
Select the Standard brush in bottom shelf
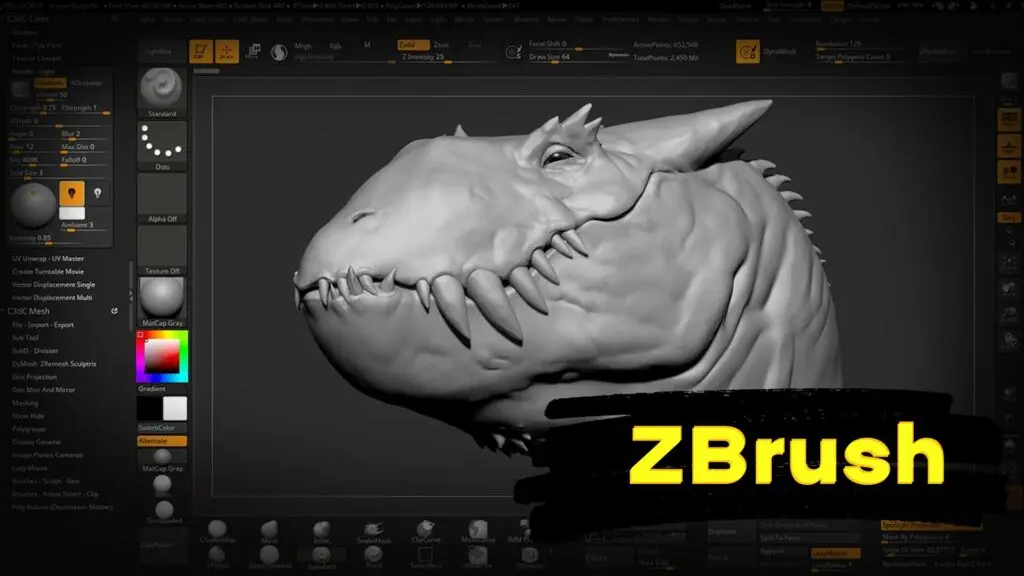pyautogui.click(x=321, y=557)
